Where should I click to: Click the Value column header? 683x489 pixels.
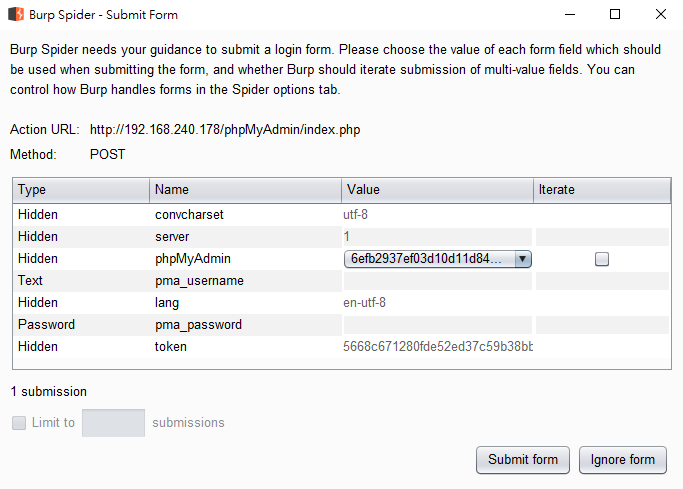click(437, 190)
